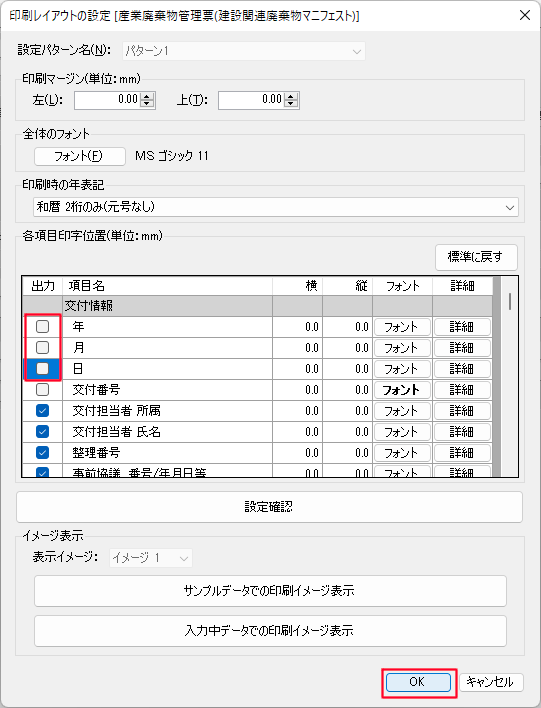
Task: Tick the 月 output checkbox
Action: [x=42, y=348]
